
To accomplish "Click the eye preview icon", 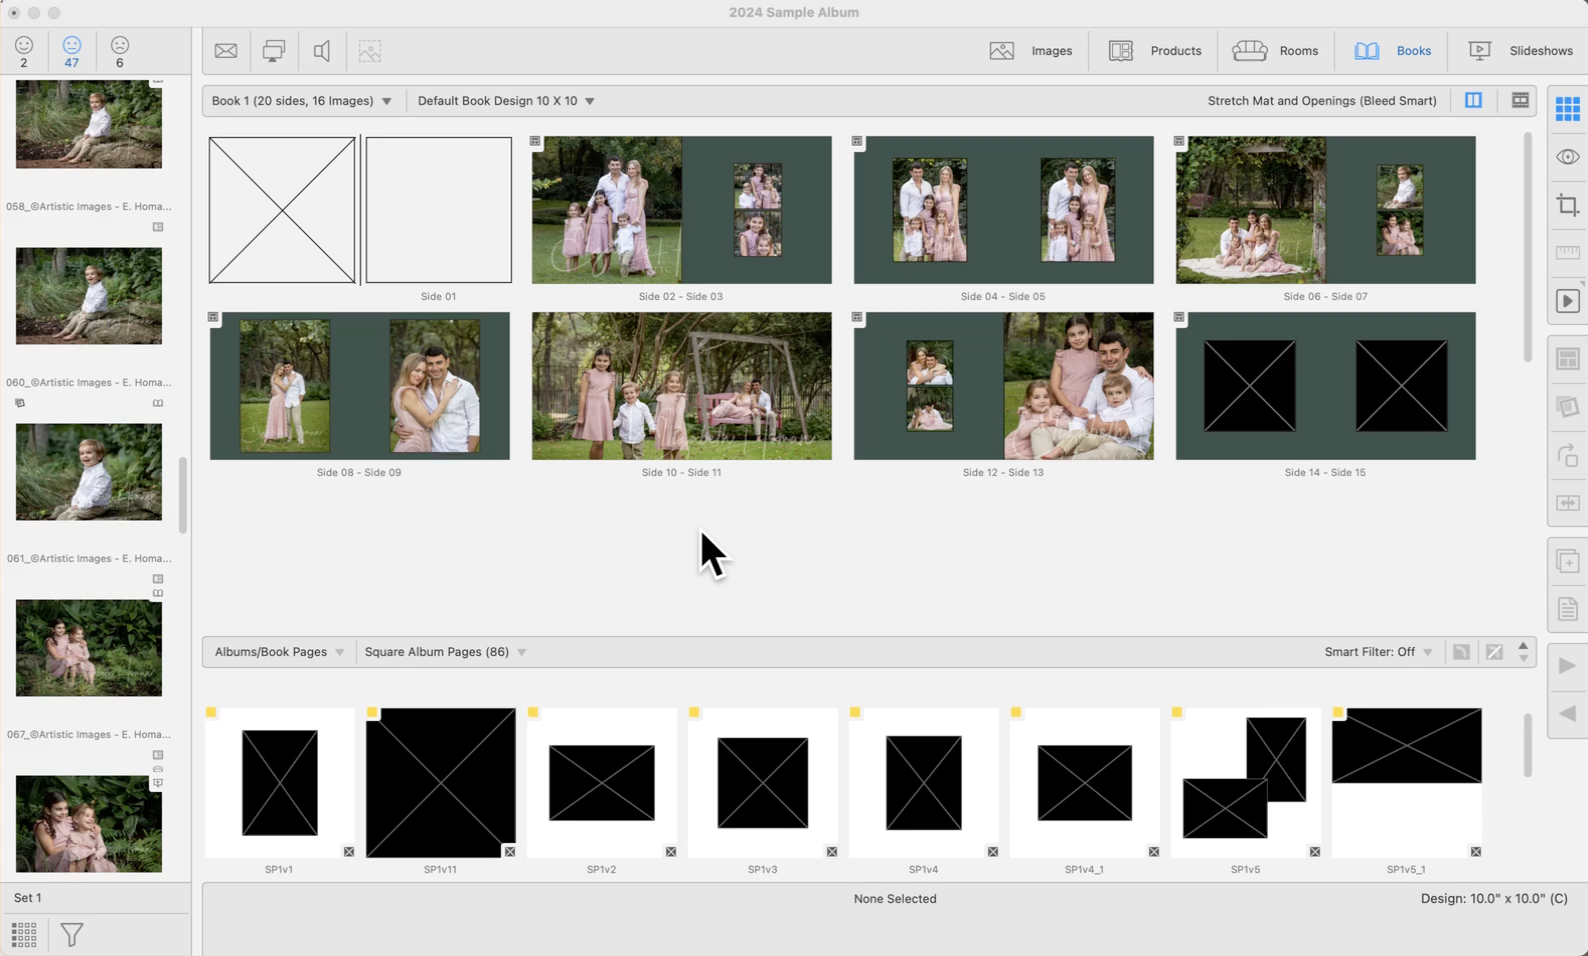I will tap(1567, 157).
